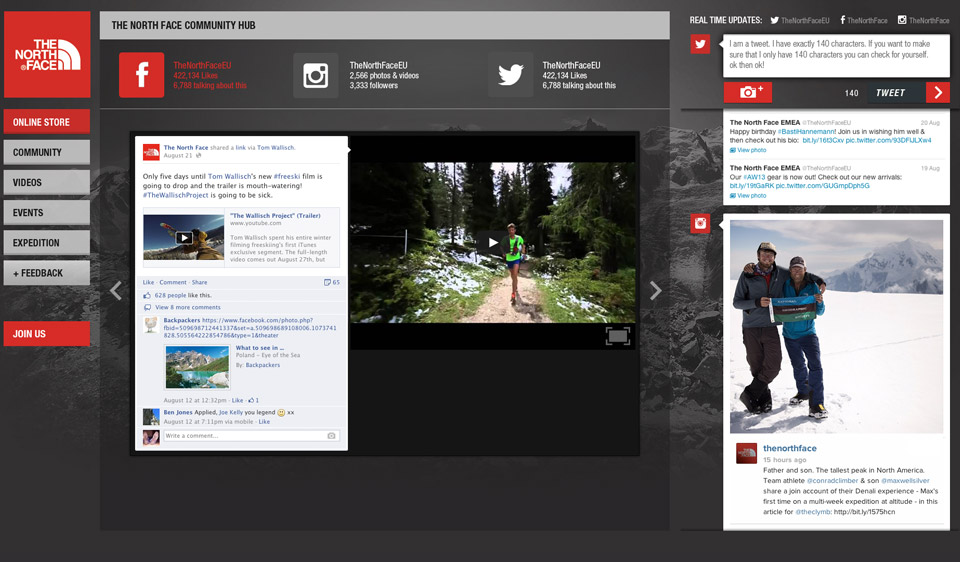
Task: Enter fullscreen on the runner video
Action: (618, 335)
